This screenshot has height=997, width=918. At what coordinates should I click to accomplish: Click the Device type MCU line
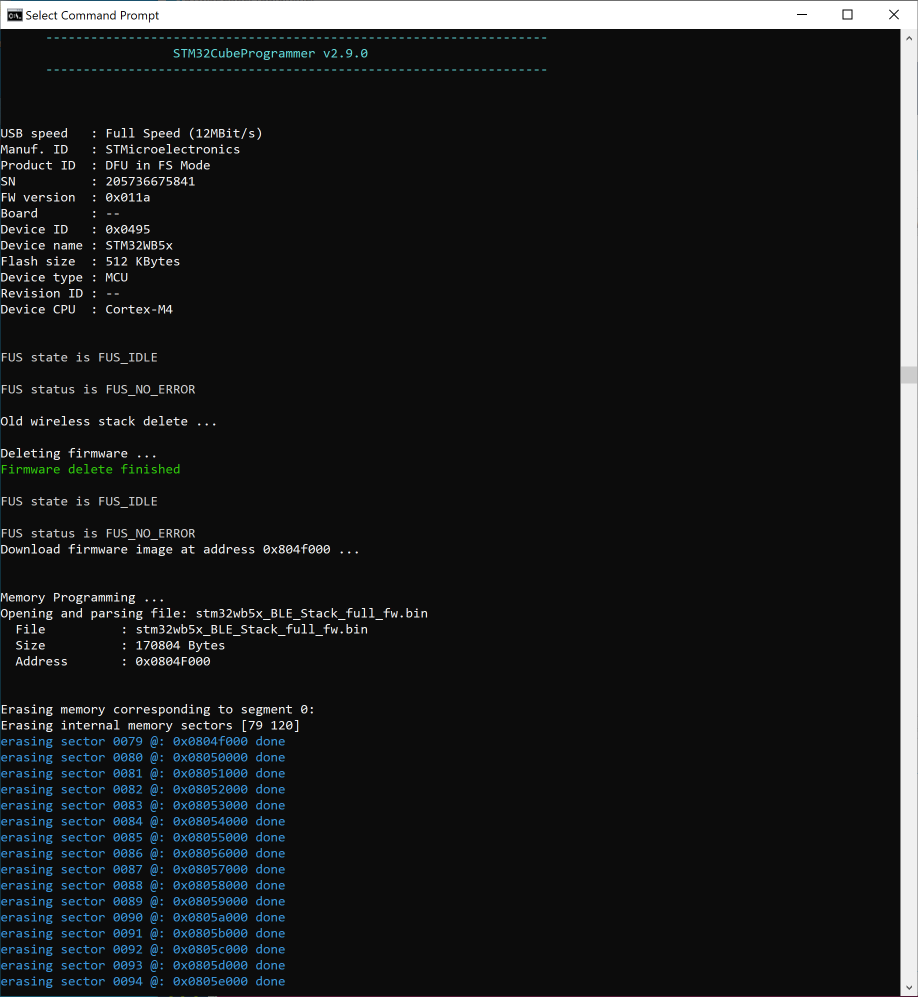click(x=64, y=277)
